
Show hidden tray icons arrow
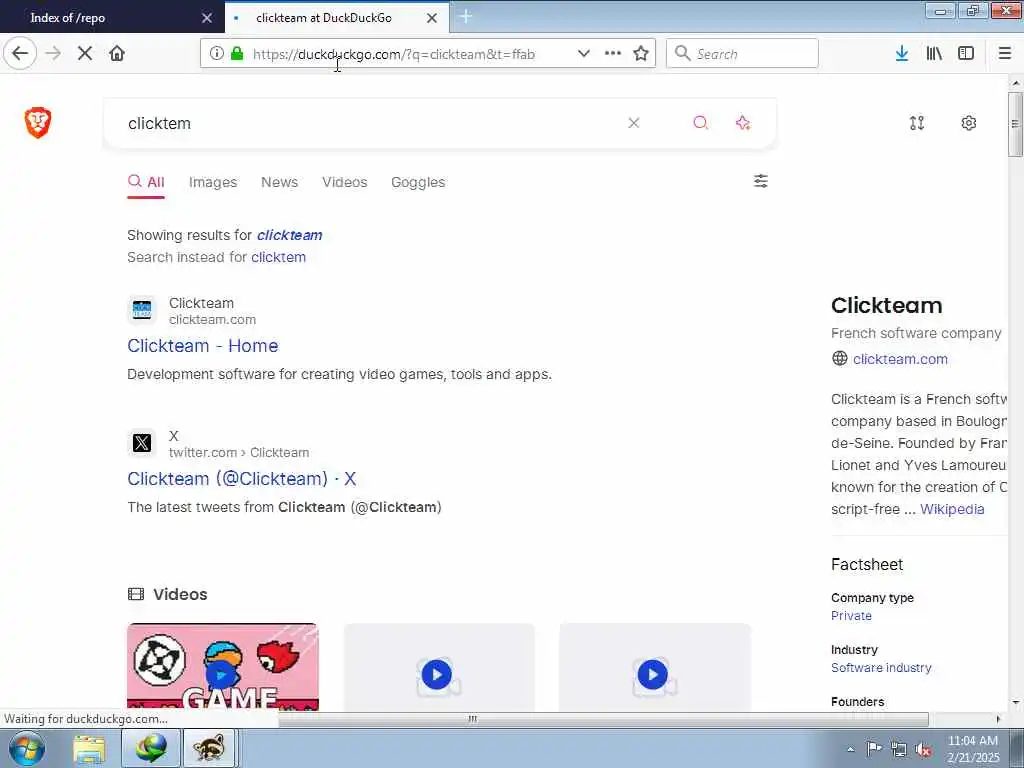tap(850, 750)
